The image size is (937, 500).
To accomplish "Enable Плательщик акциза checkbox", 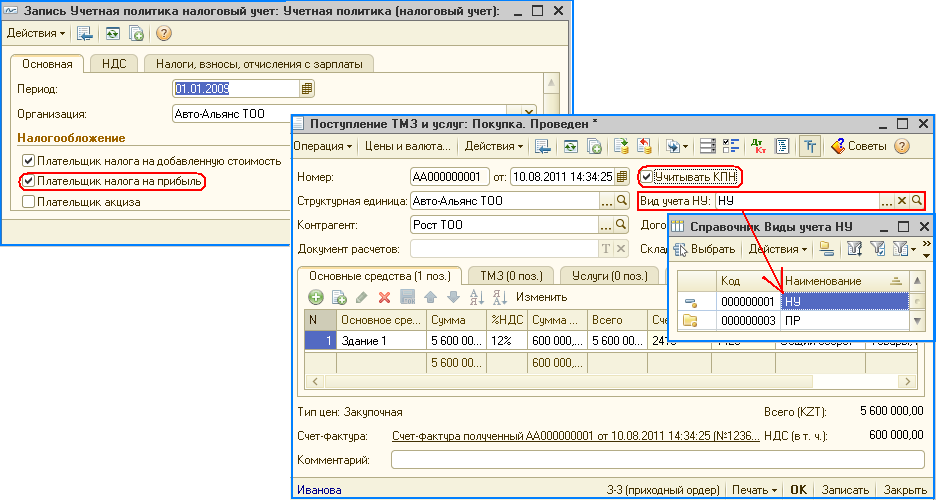I will pos(28,201).
